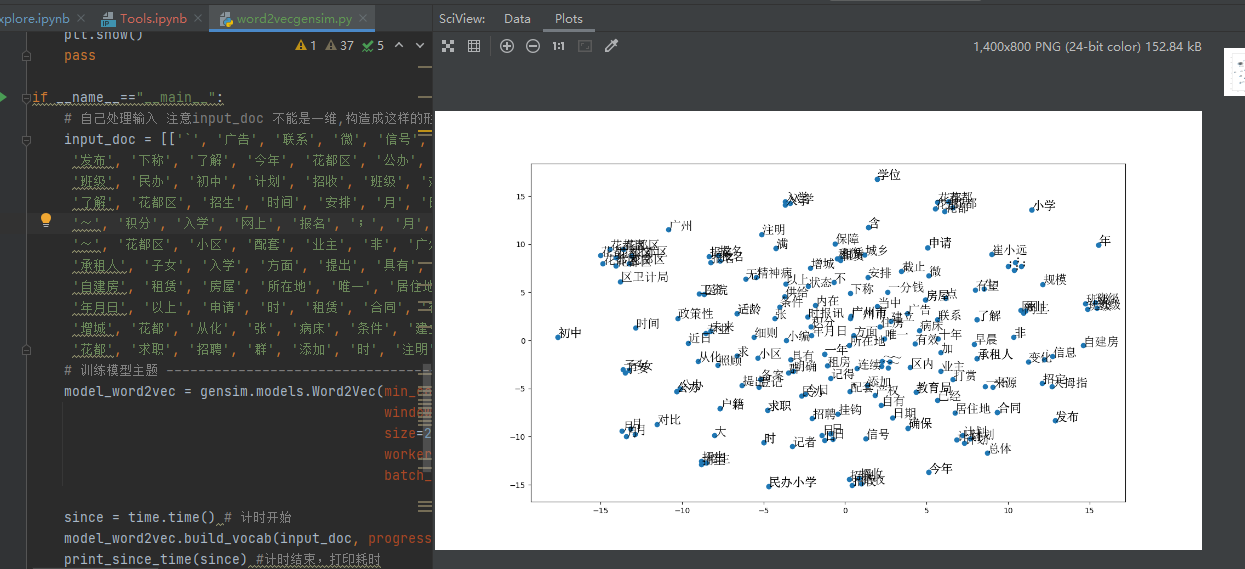Click the since = time.time() line
This screenshot has width=1245, height=569.
coord(177,517)
